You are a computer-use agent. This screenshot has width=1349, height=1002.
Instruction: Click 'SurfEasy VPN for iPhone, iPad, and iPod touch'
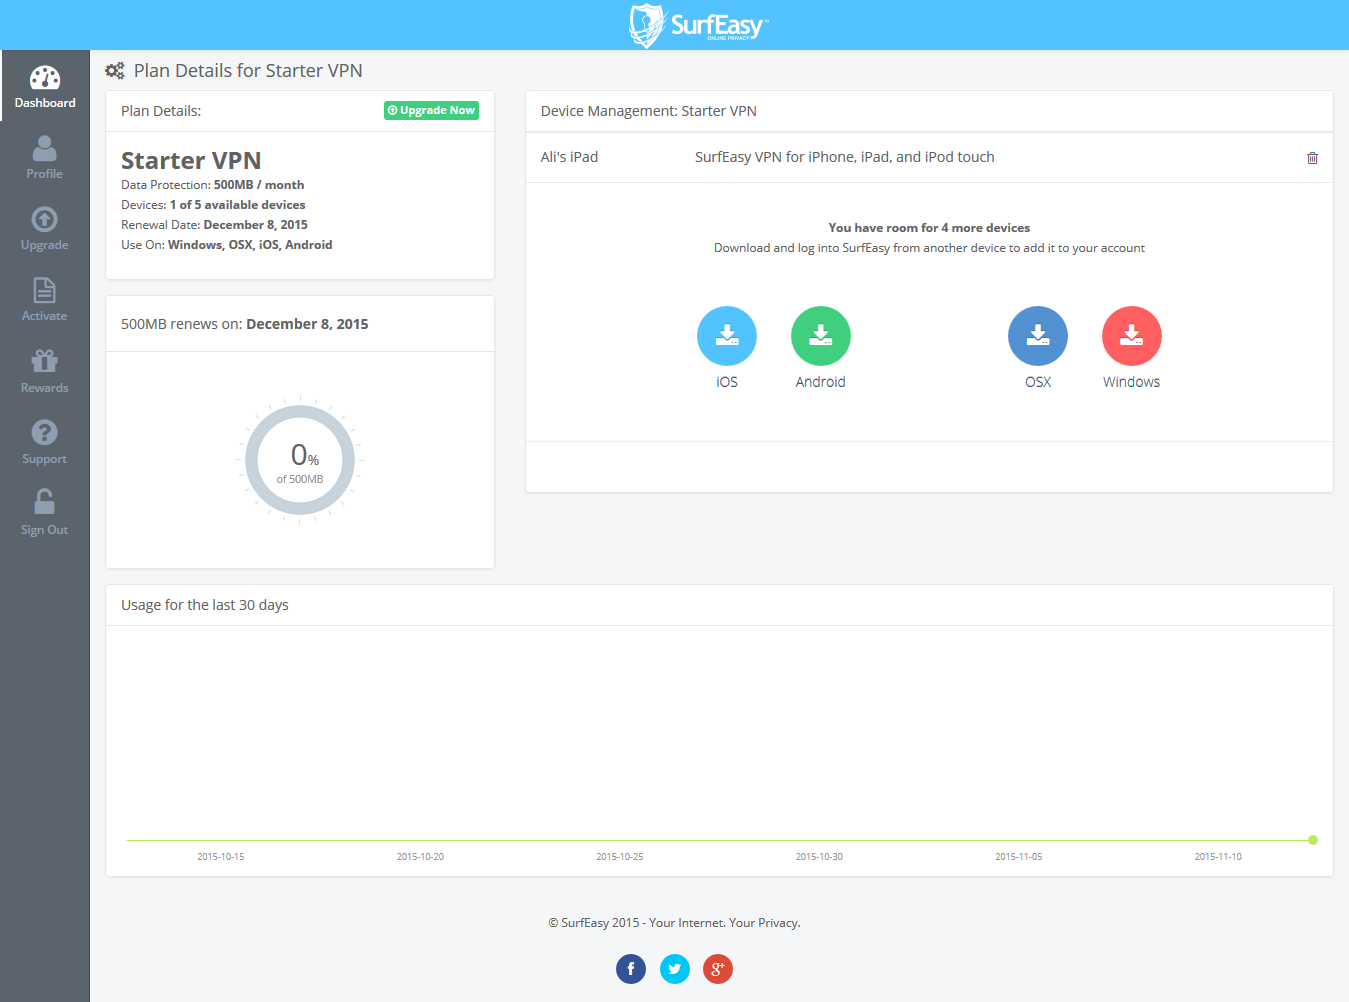tap(845, 157)
